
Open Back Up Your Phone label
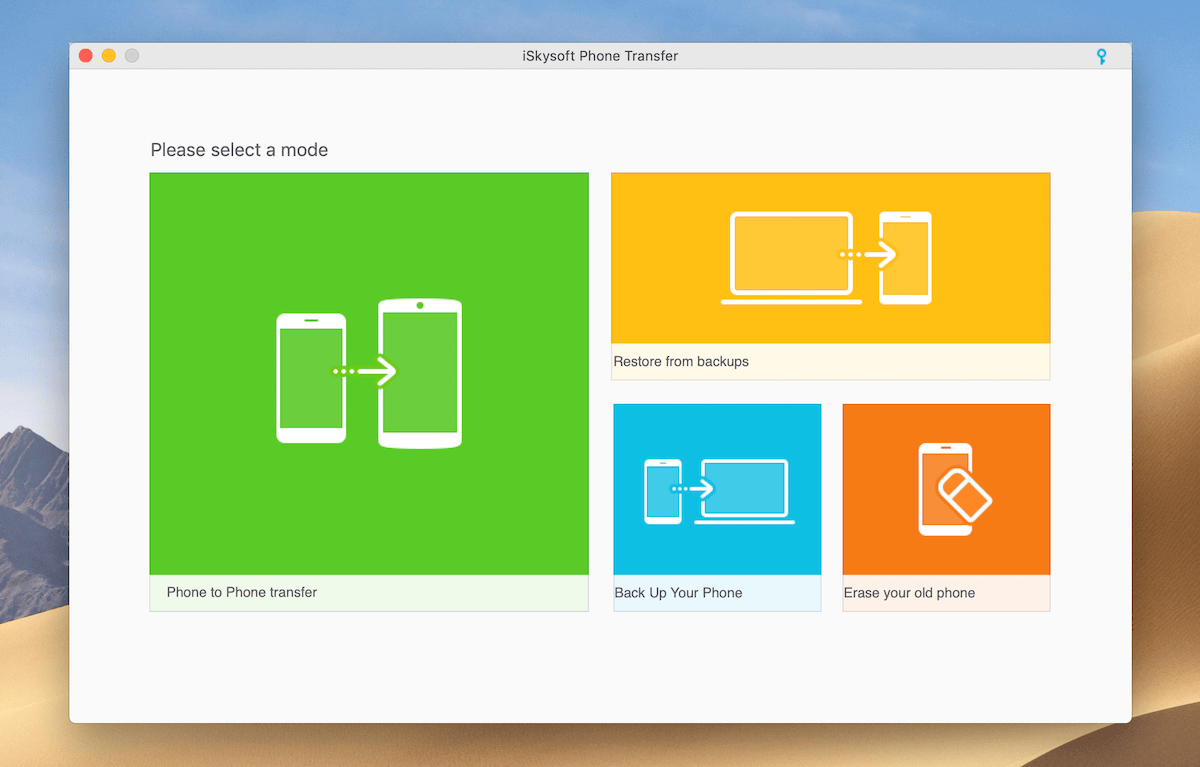pyautogui.click(x=678, y=593)
